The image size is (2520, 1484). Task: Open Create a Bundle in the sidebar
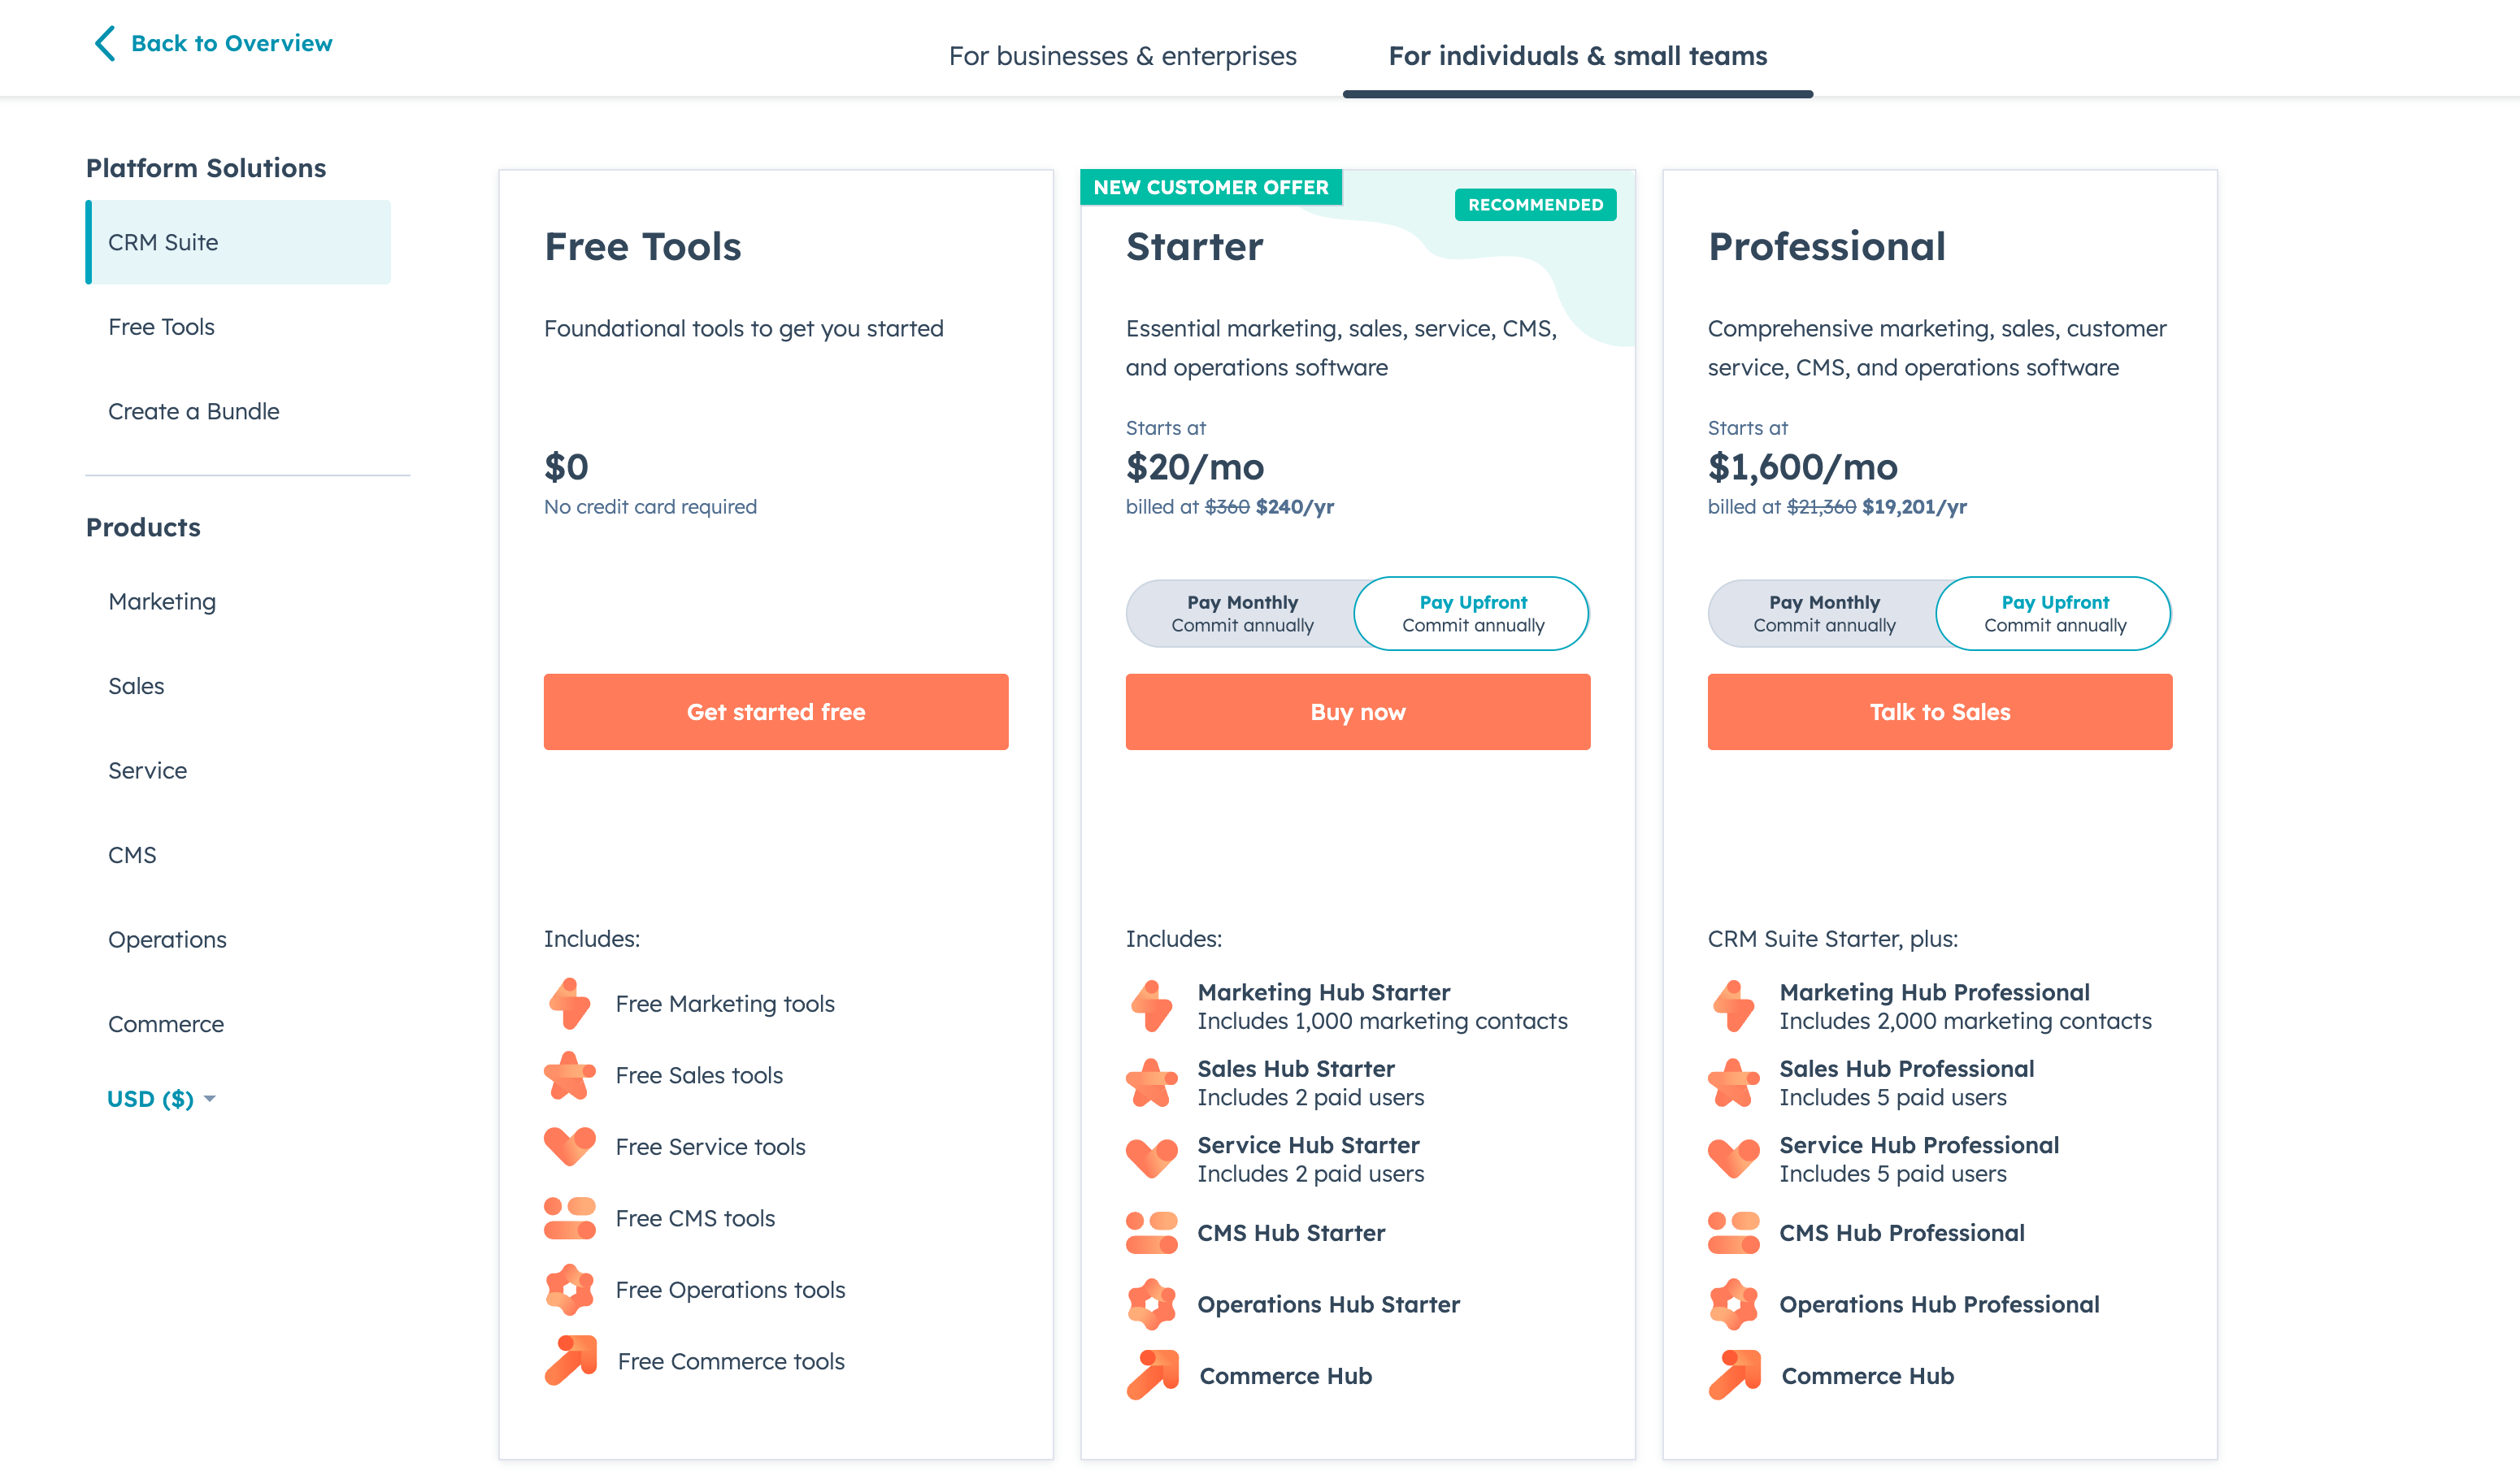pos(193,411)
